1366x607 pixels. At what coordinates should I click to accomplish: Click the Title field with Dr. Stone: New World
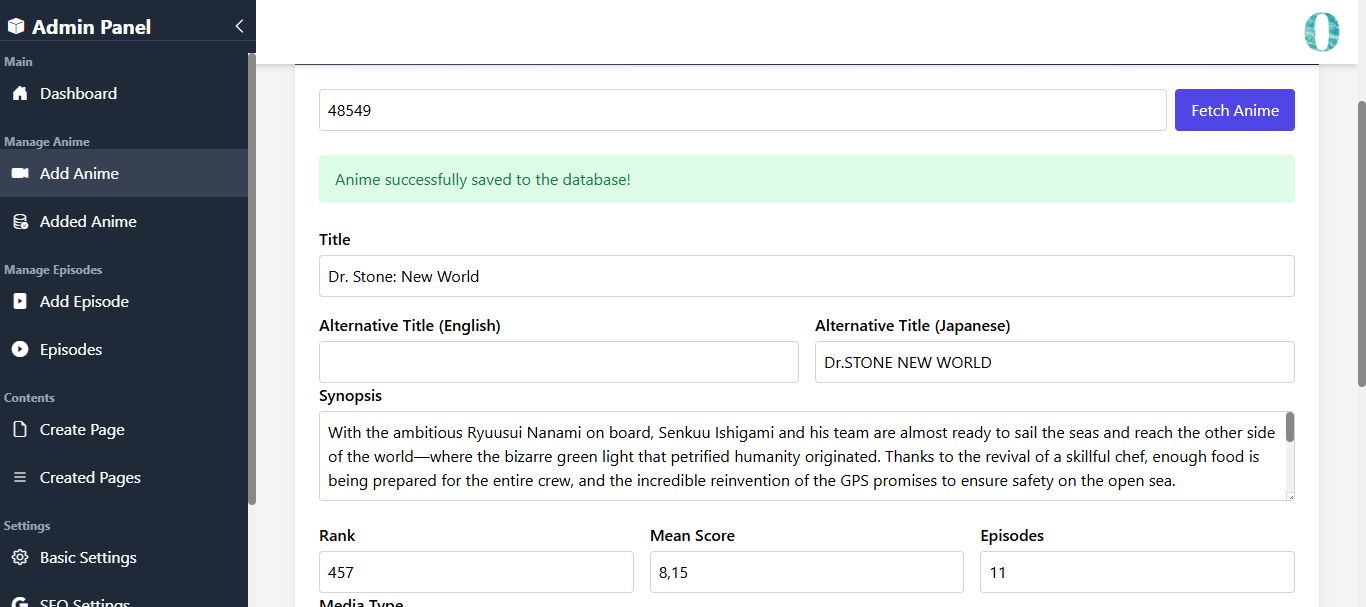pyautogui.click(x=807, y=276)
